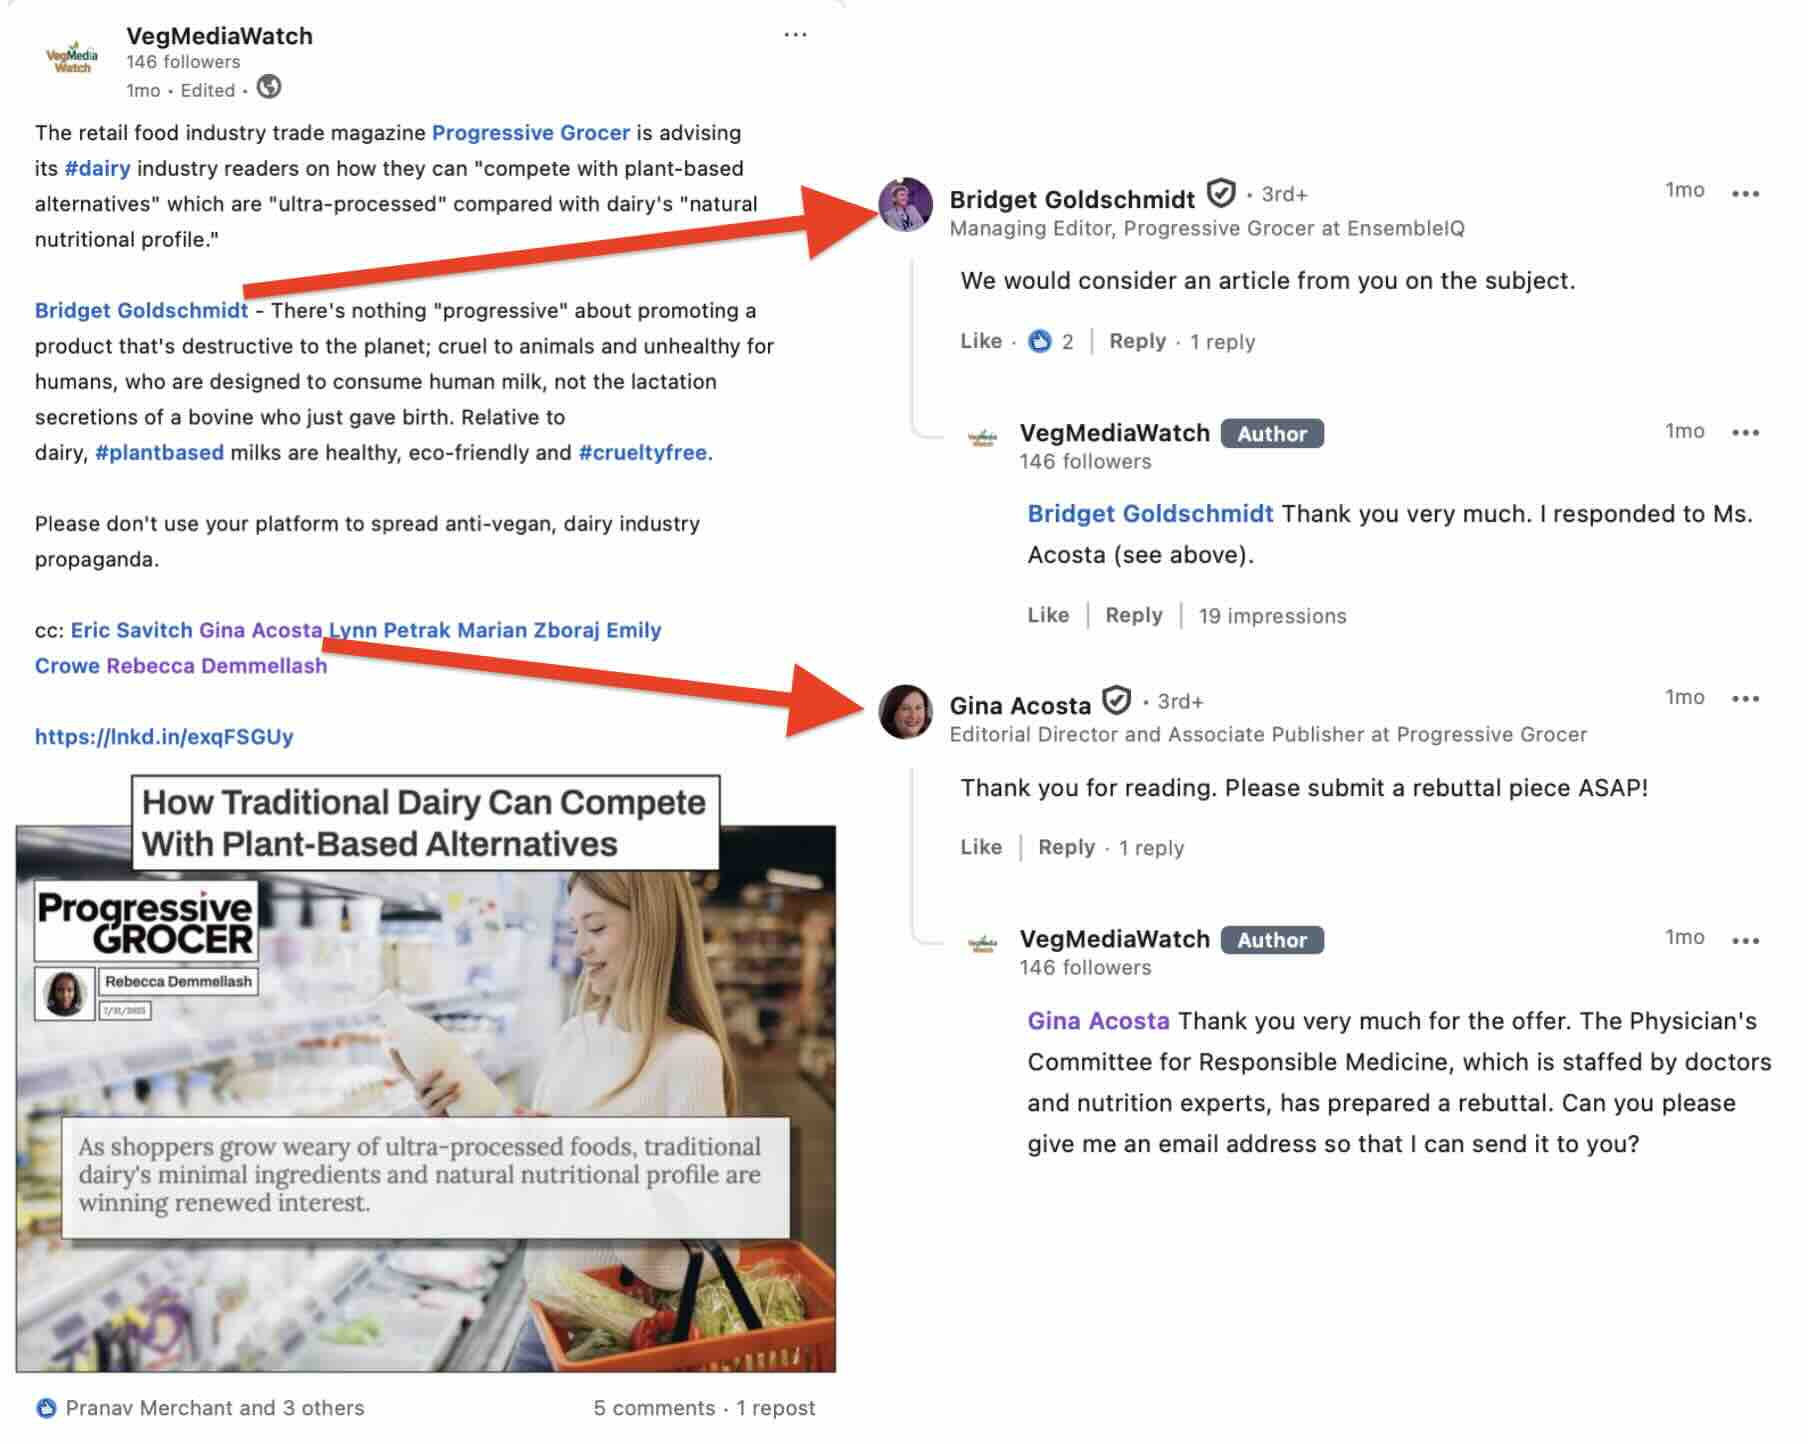
Task: Expand the 1 reply under Gina's comment
Action: [x=1151, y=848]
